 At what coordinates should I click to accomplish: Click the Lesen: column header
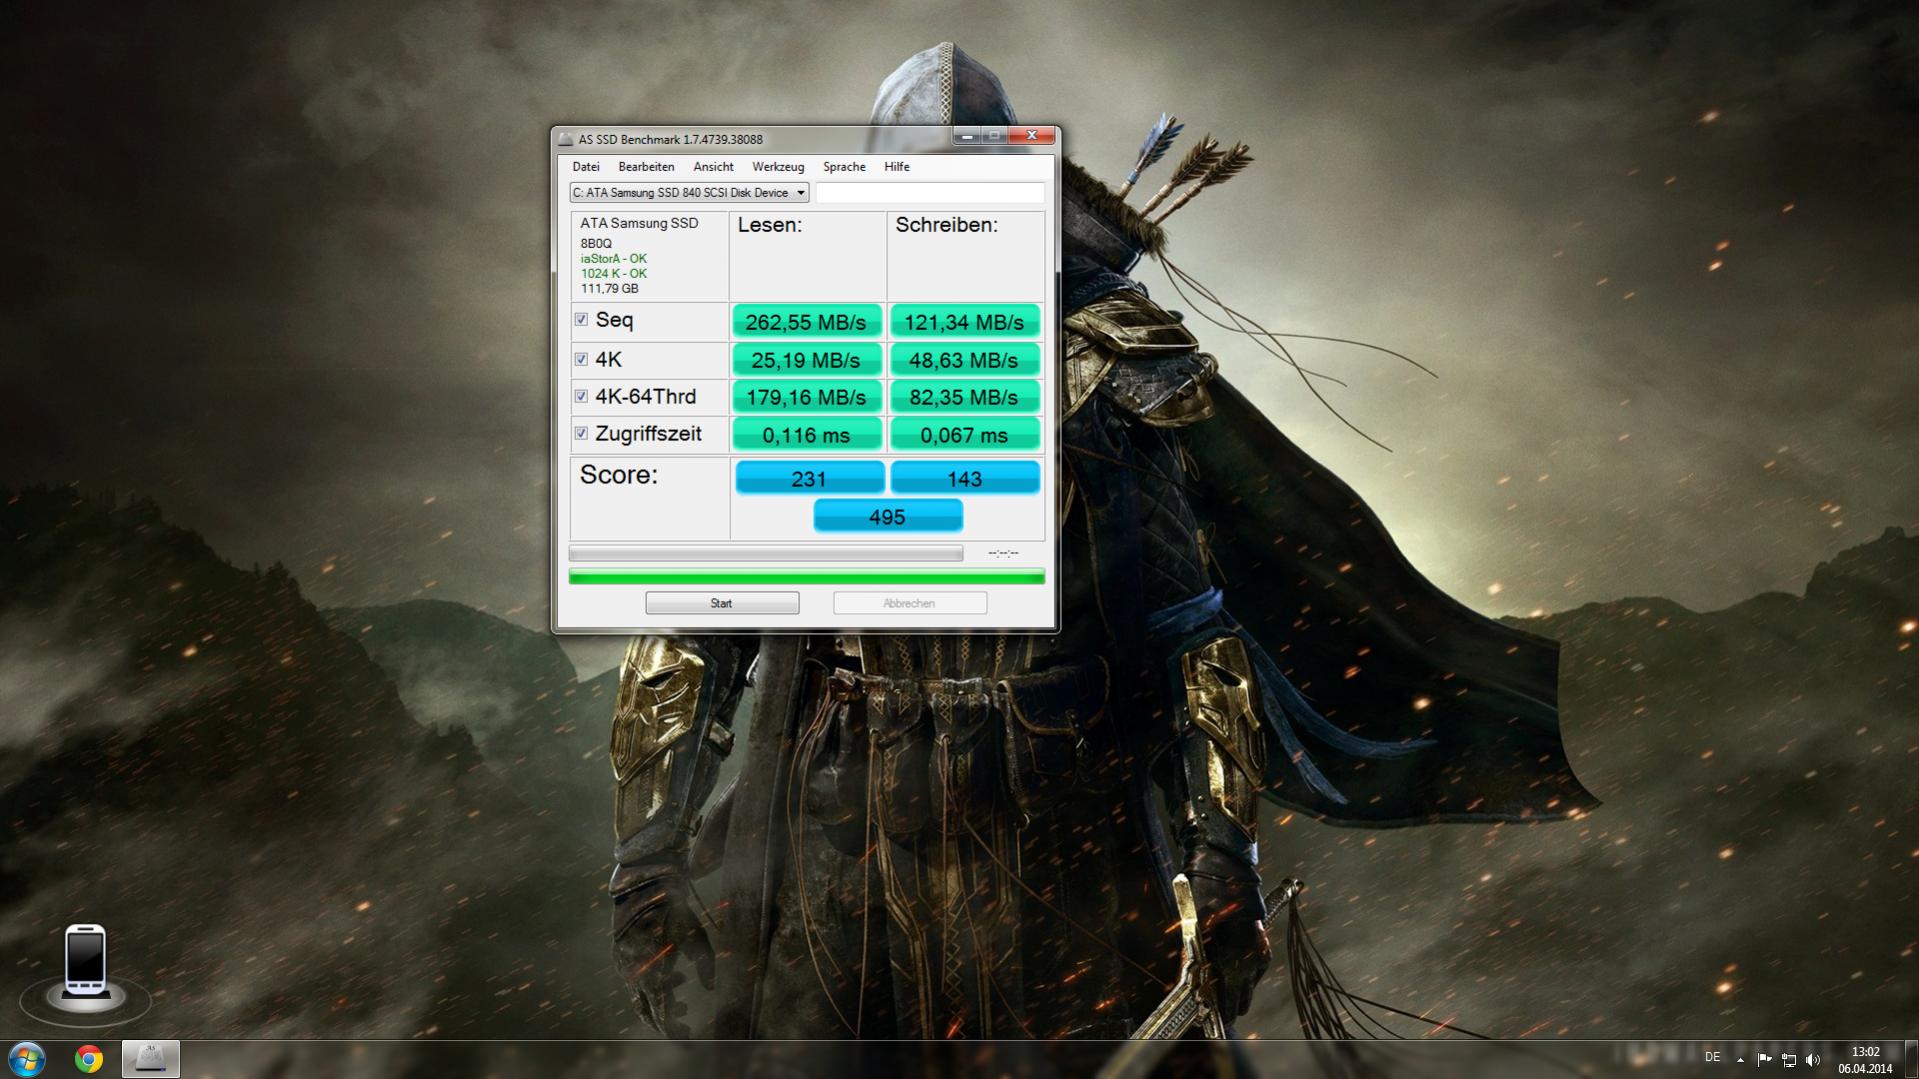pos(770,225)
